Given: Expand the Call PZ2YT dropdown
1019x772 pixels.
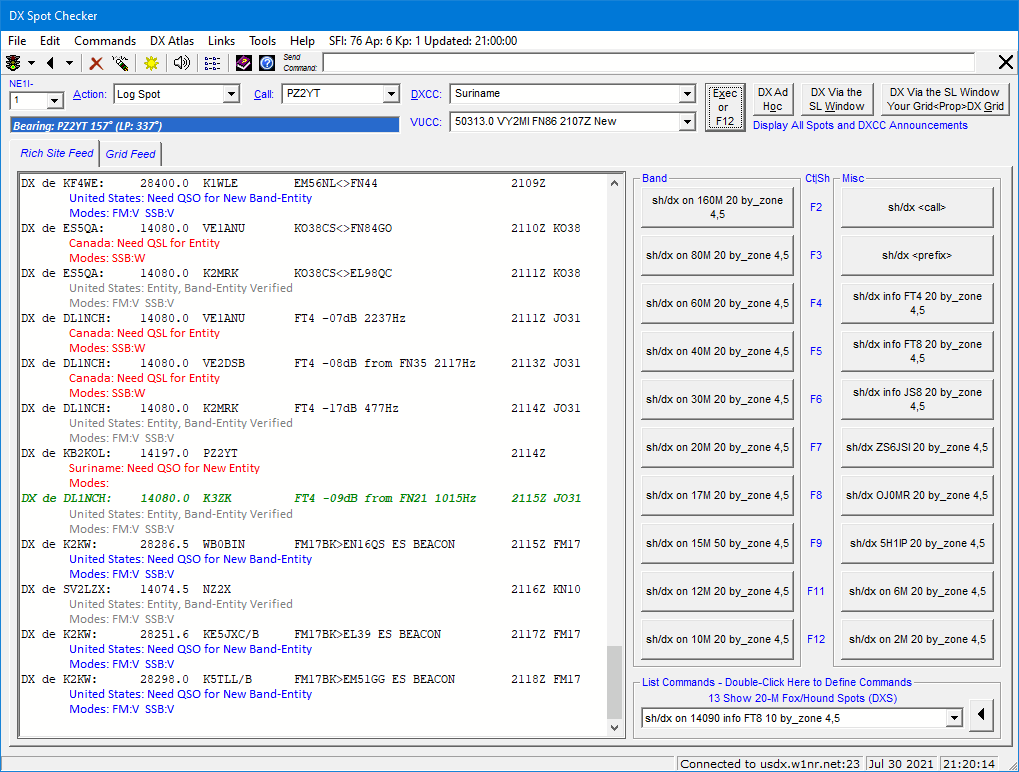Looking at the screenshot, I should tap(391, 94).
